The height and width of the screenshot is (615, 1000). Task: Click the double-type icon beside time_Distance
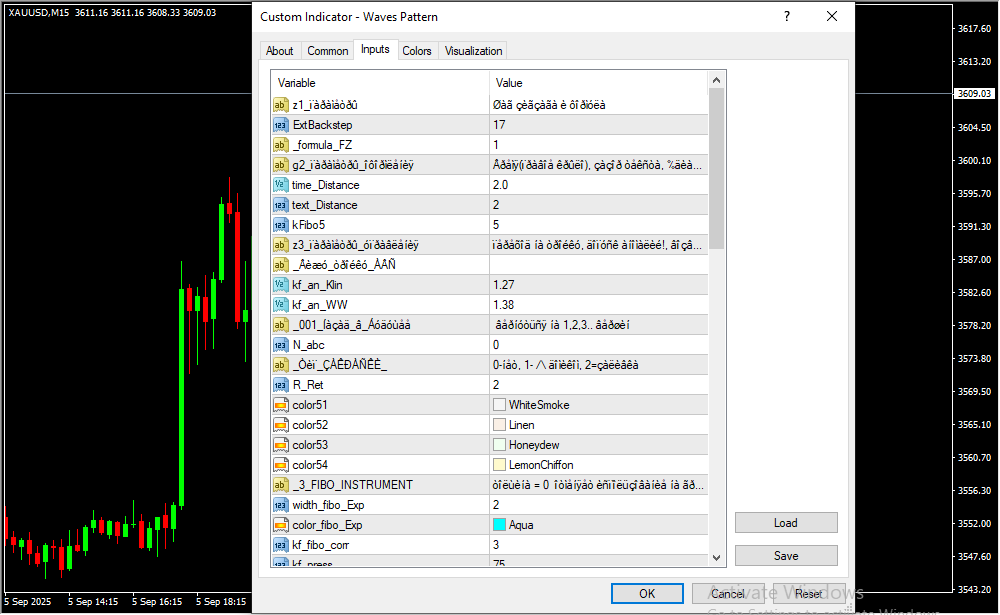pyautogui.click(x=280, y=185)
